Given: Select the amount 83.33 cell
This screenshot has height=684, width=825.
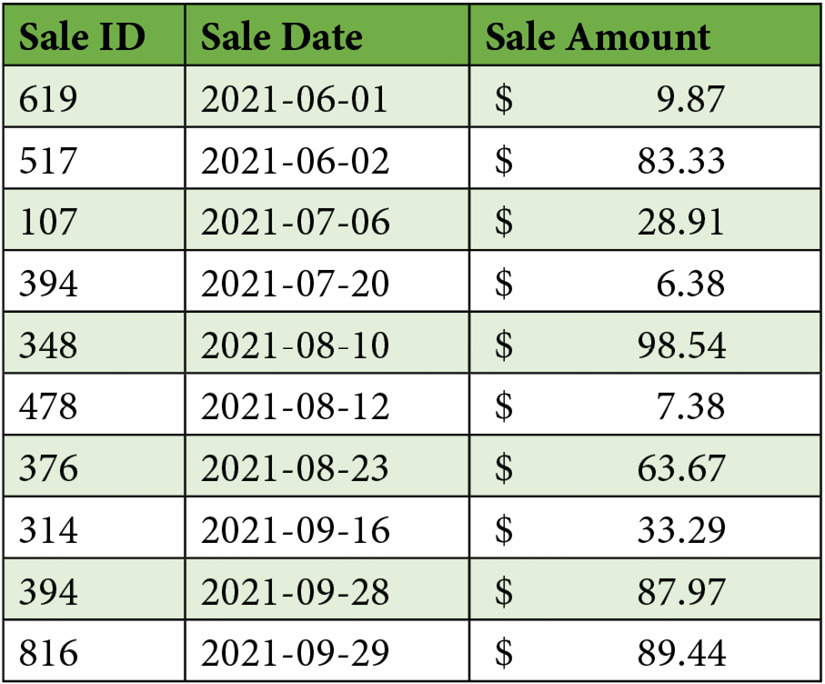Looking at the screenshot, I should [x=681, y=160].
